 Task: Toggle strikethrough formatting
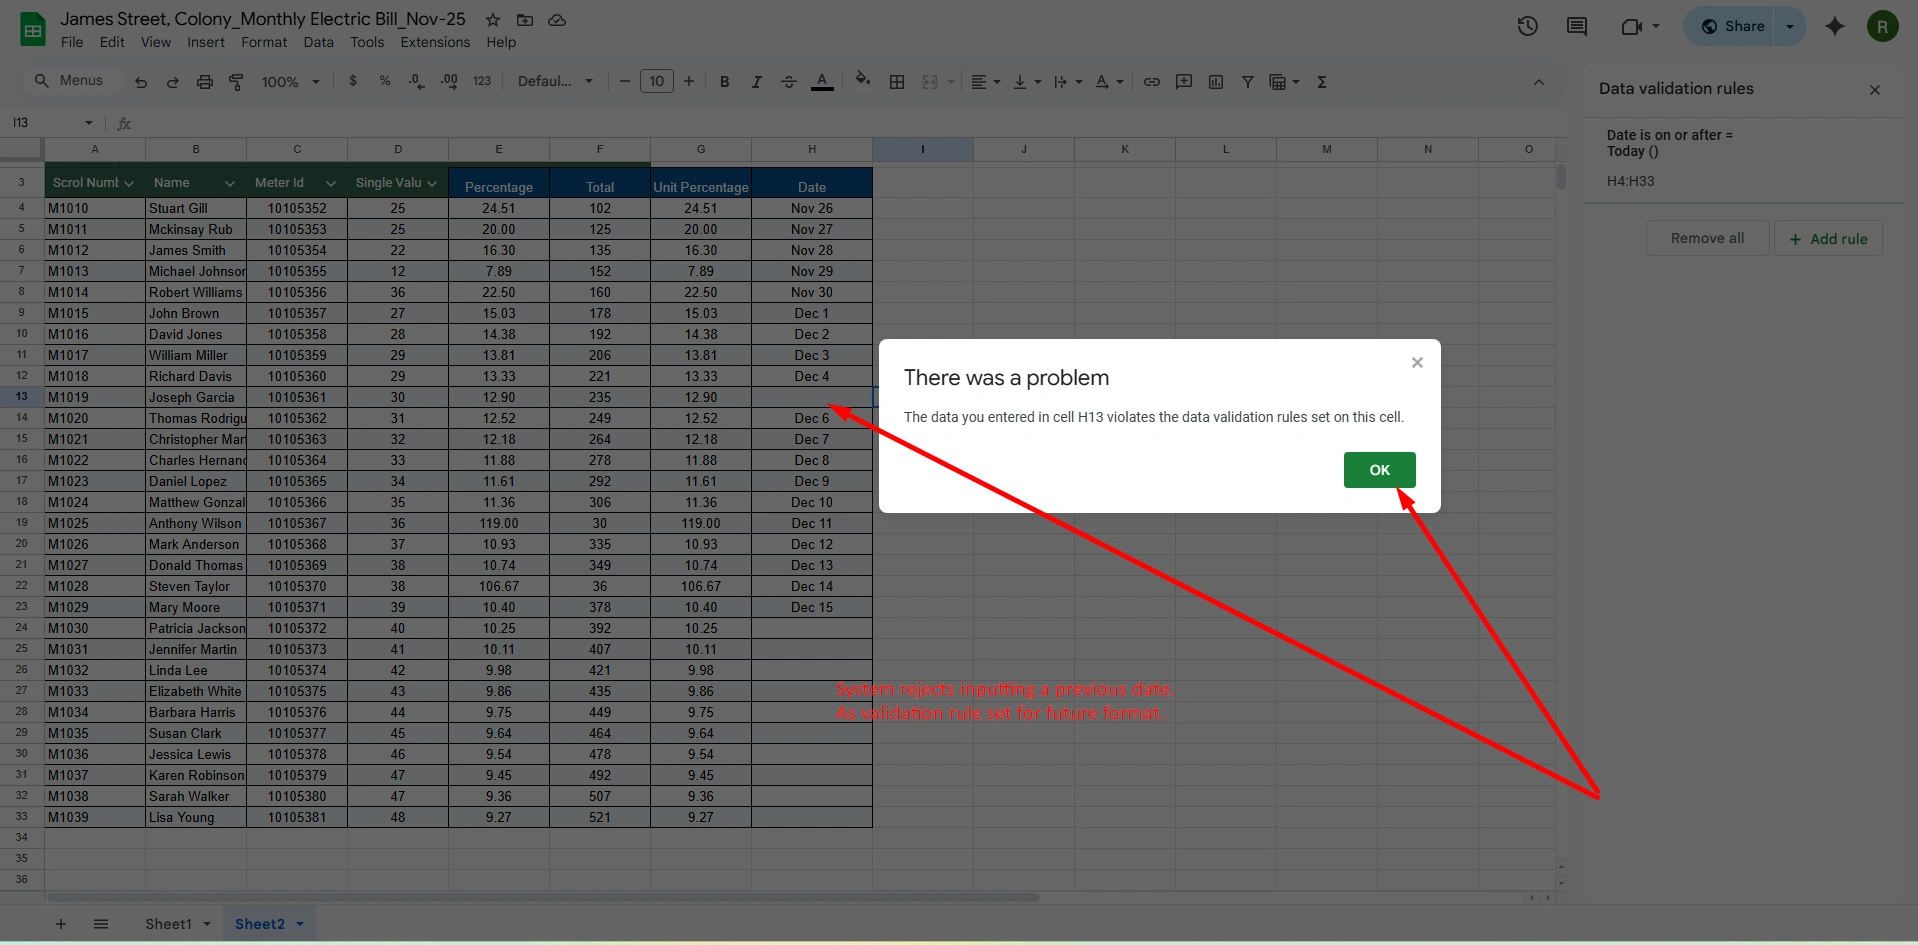click(788, 81)
